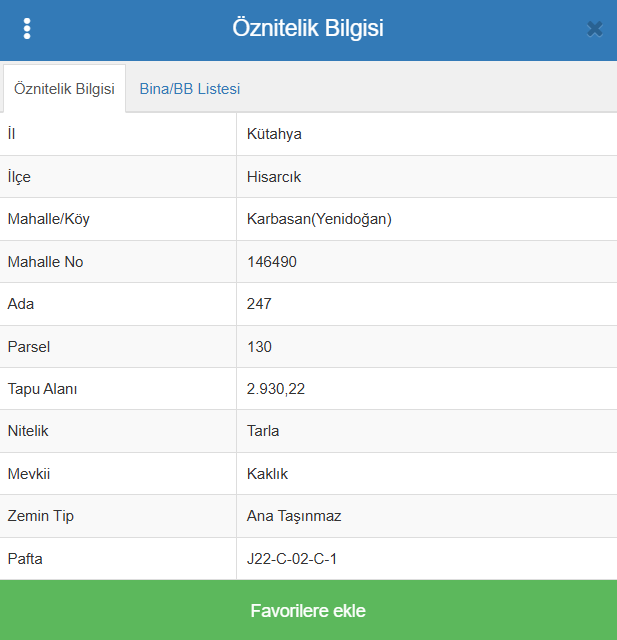Click the Tapu Alanı value 2.930,22

pos(276,389)
